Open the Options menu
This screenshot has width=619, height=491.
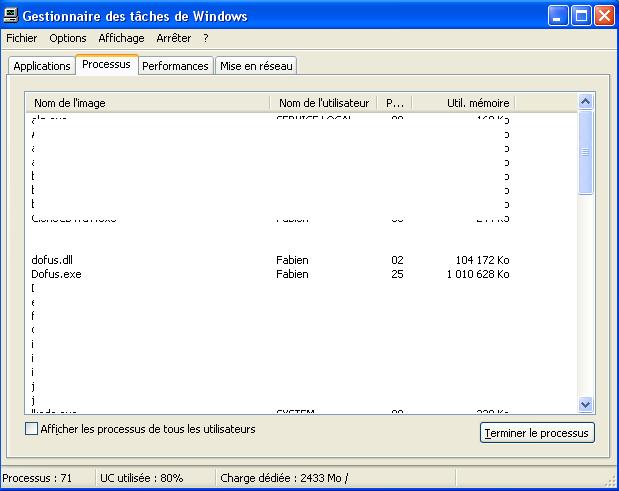(x=68, y=38)
